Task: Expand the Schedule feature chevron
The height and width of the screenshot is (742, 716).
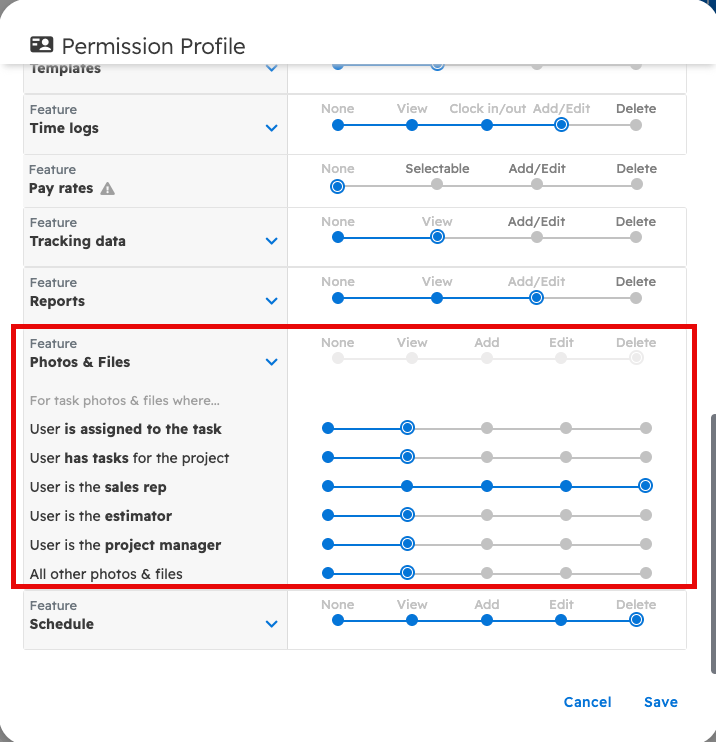Action: 271,624
